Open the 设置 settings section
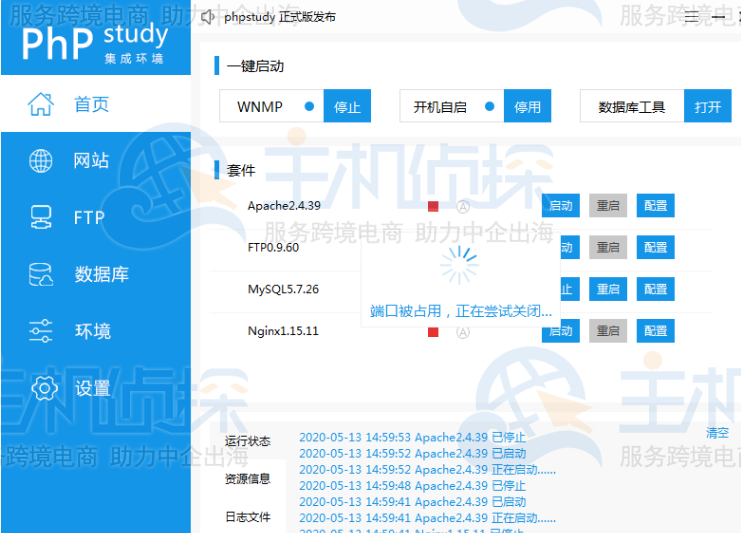This screenshot has width=741, height=533. (x=96, y=388)
